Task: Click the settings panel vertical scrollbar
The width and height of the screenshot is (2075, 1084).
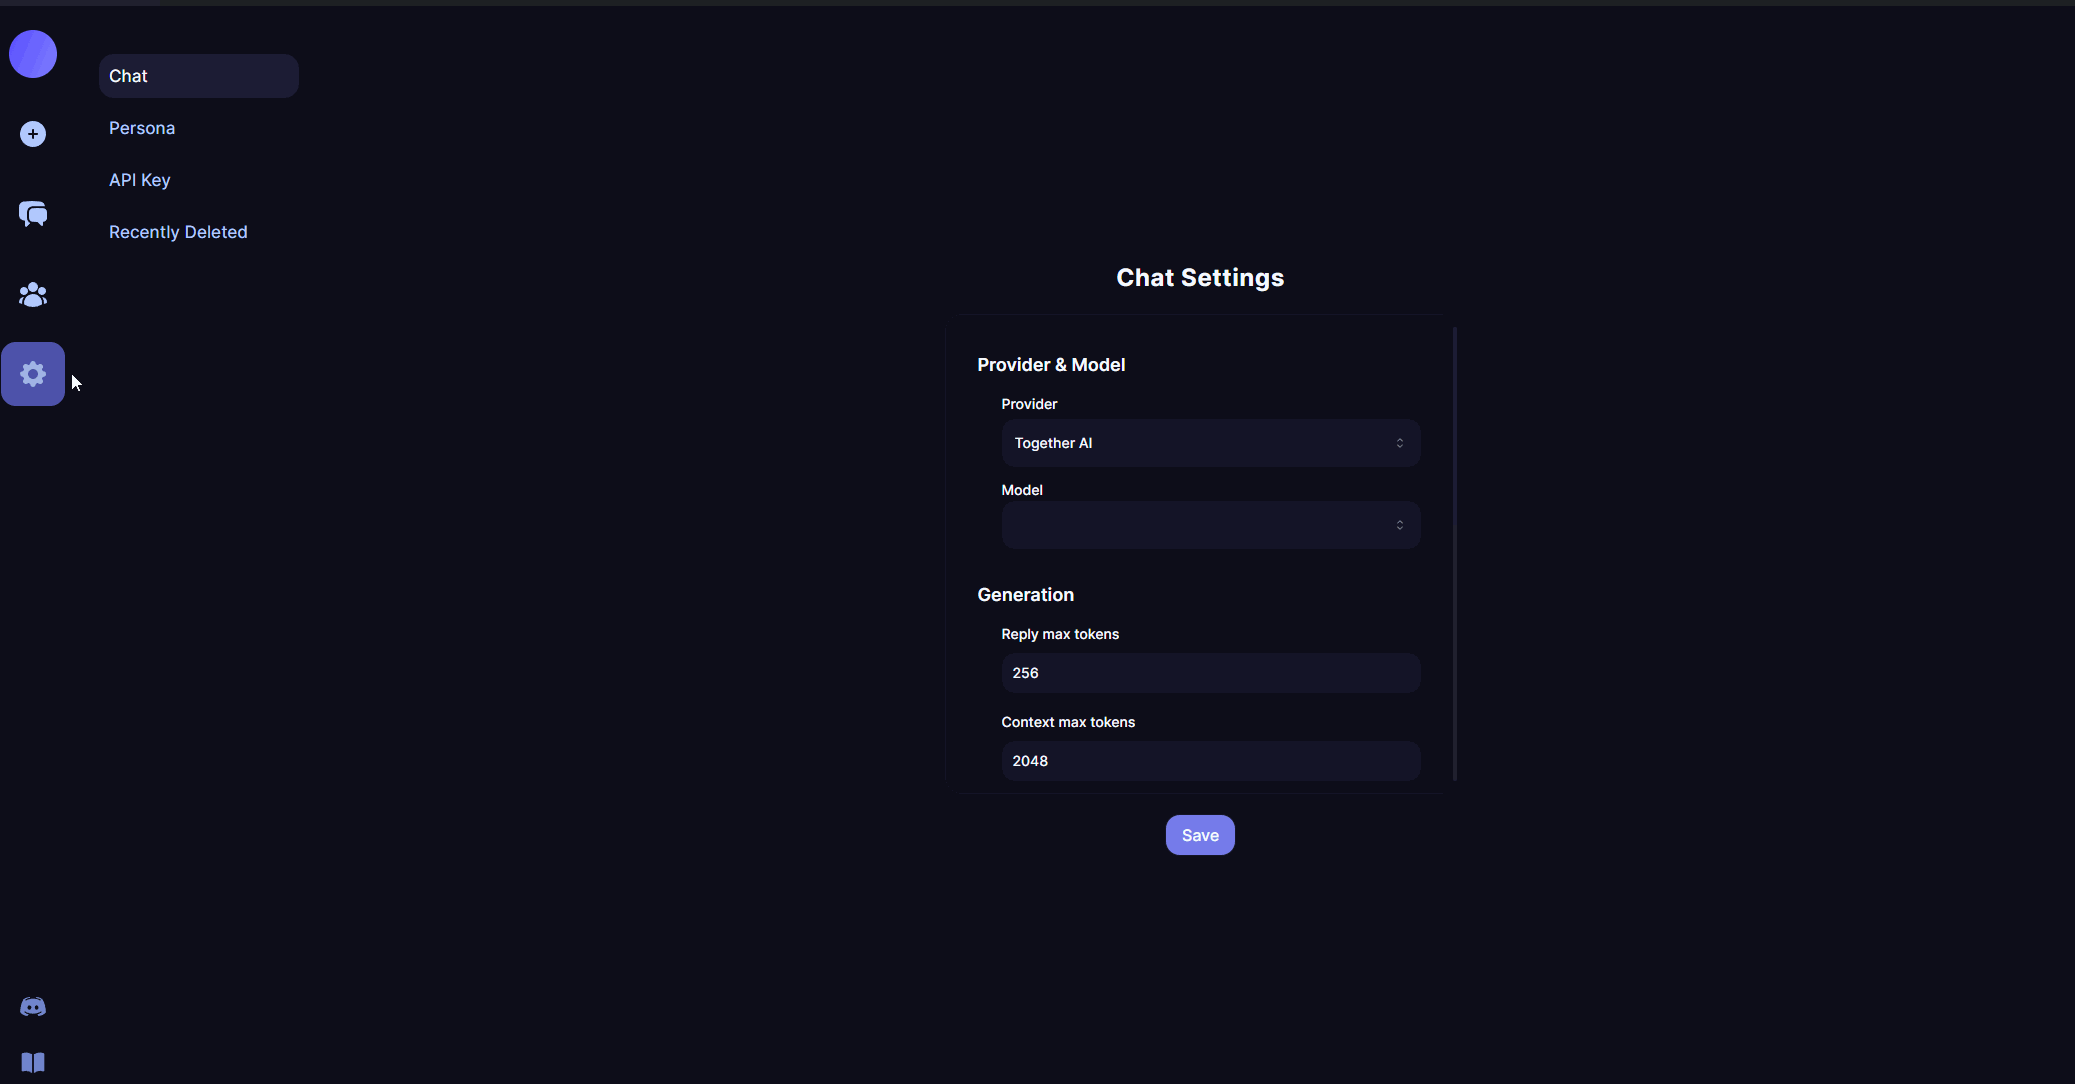Action: tap(1454, 553)
